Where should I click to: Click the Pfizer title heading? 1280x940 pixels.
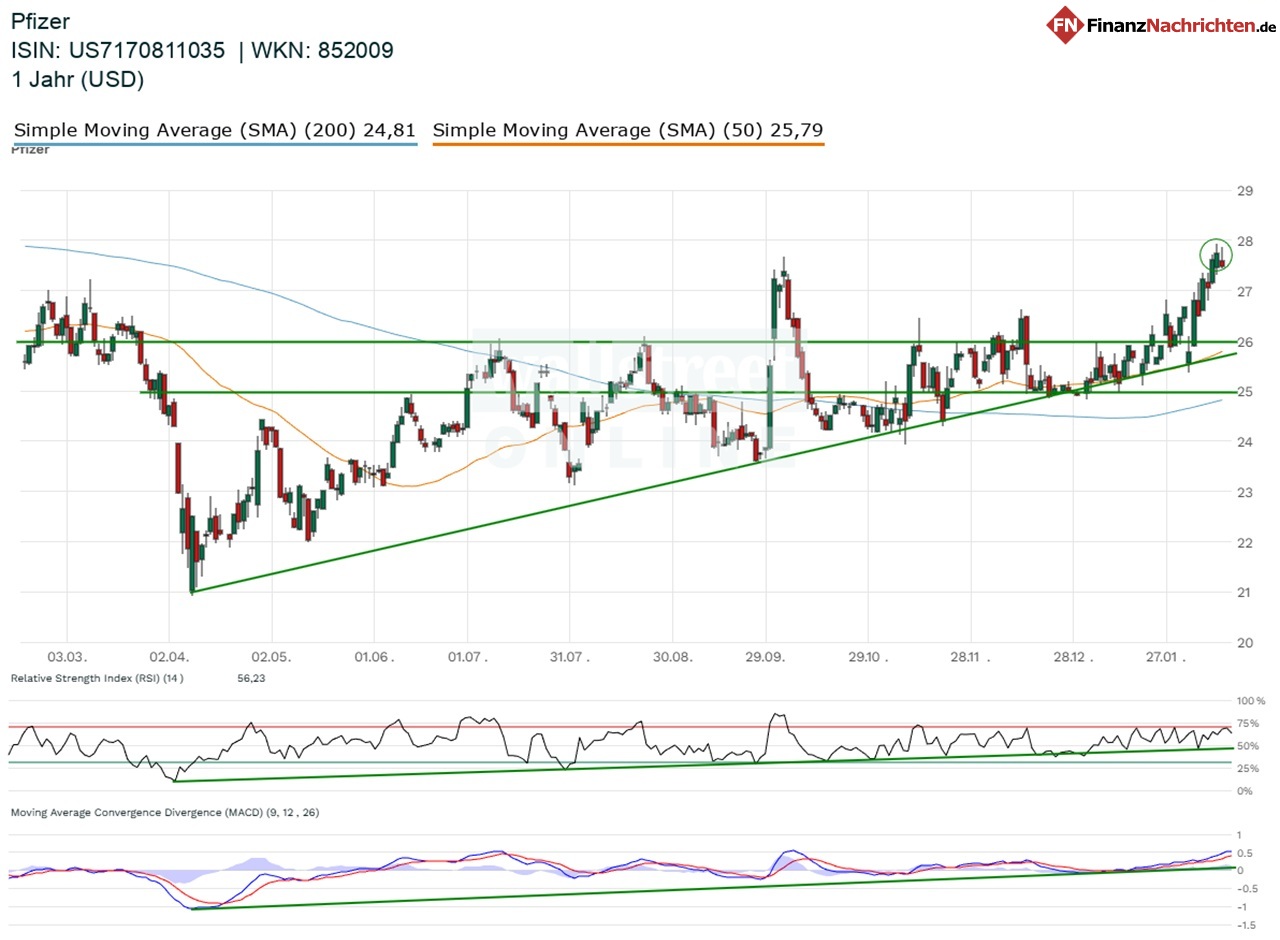click(x=40, y=21)
